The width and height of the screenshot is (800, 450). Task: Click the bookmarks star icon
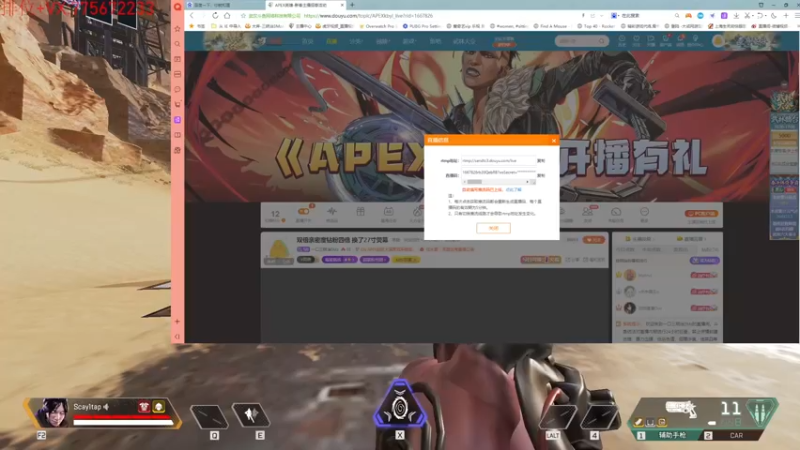pos(192,26)
